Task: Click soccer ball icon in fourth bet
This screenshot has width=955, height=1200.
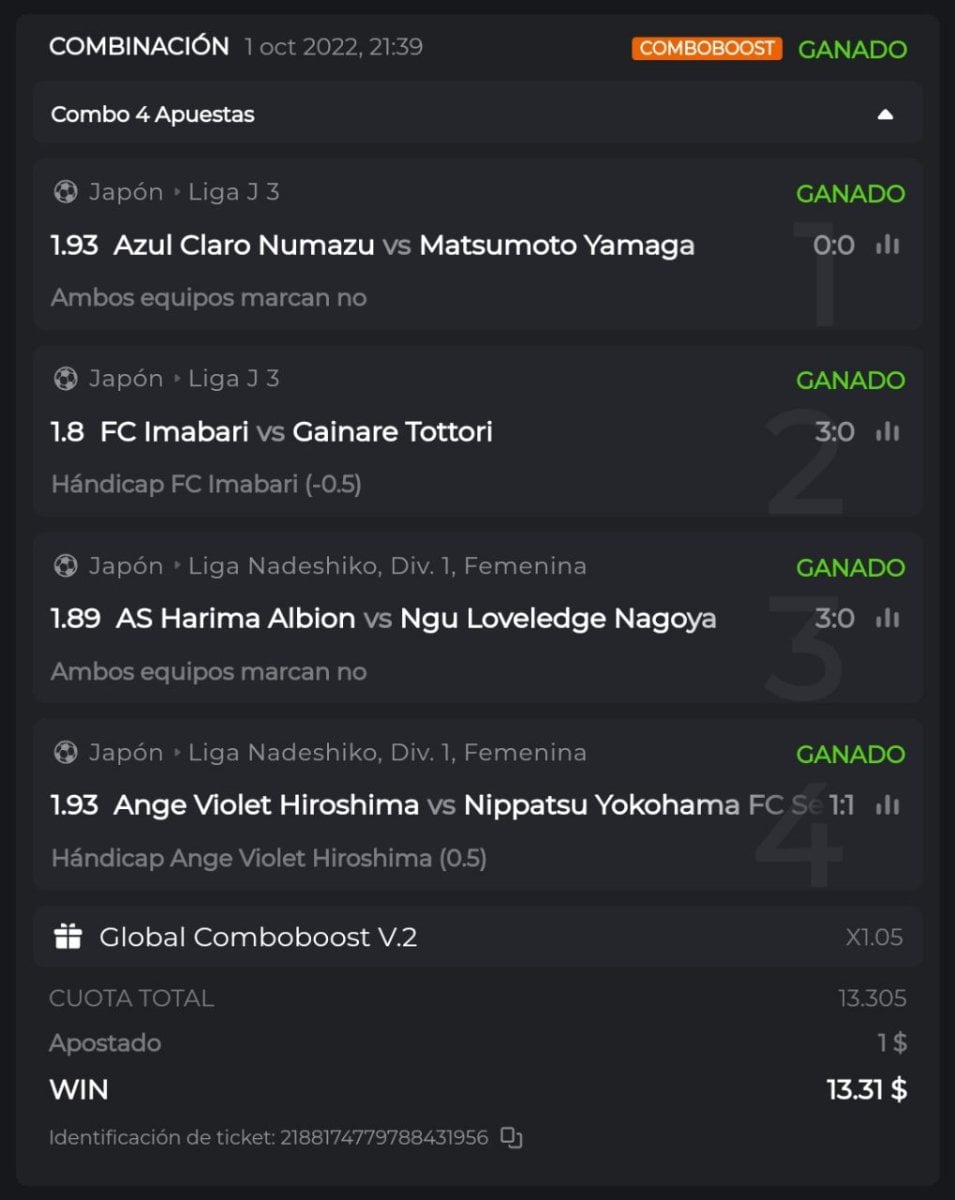Action: 65,752
